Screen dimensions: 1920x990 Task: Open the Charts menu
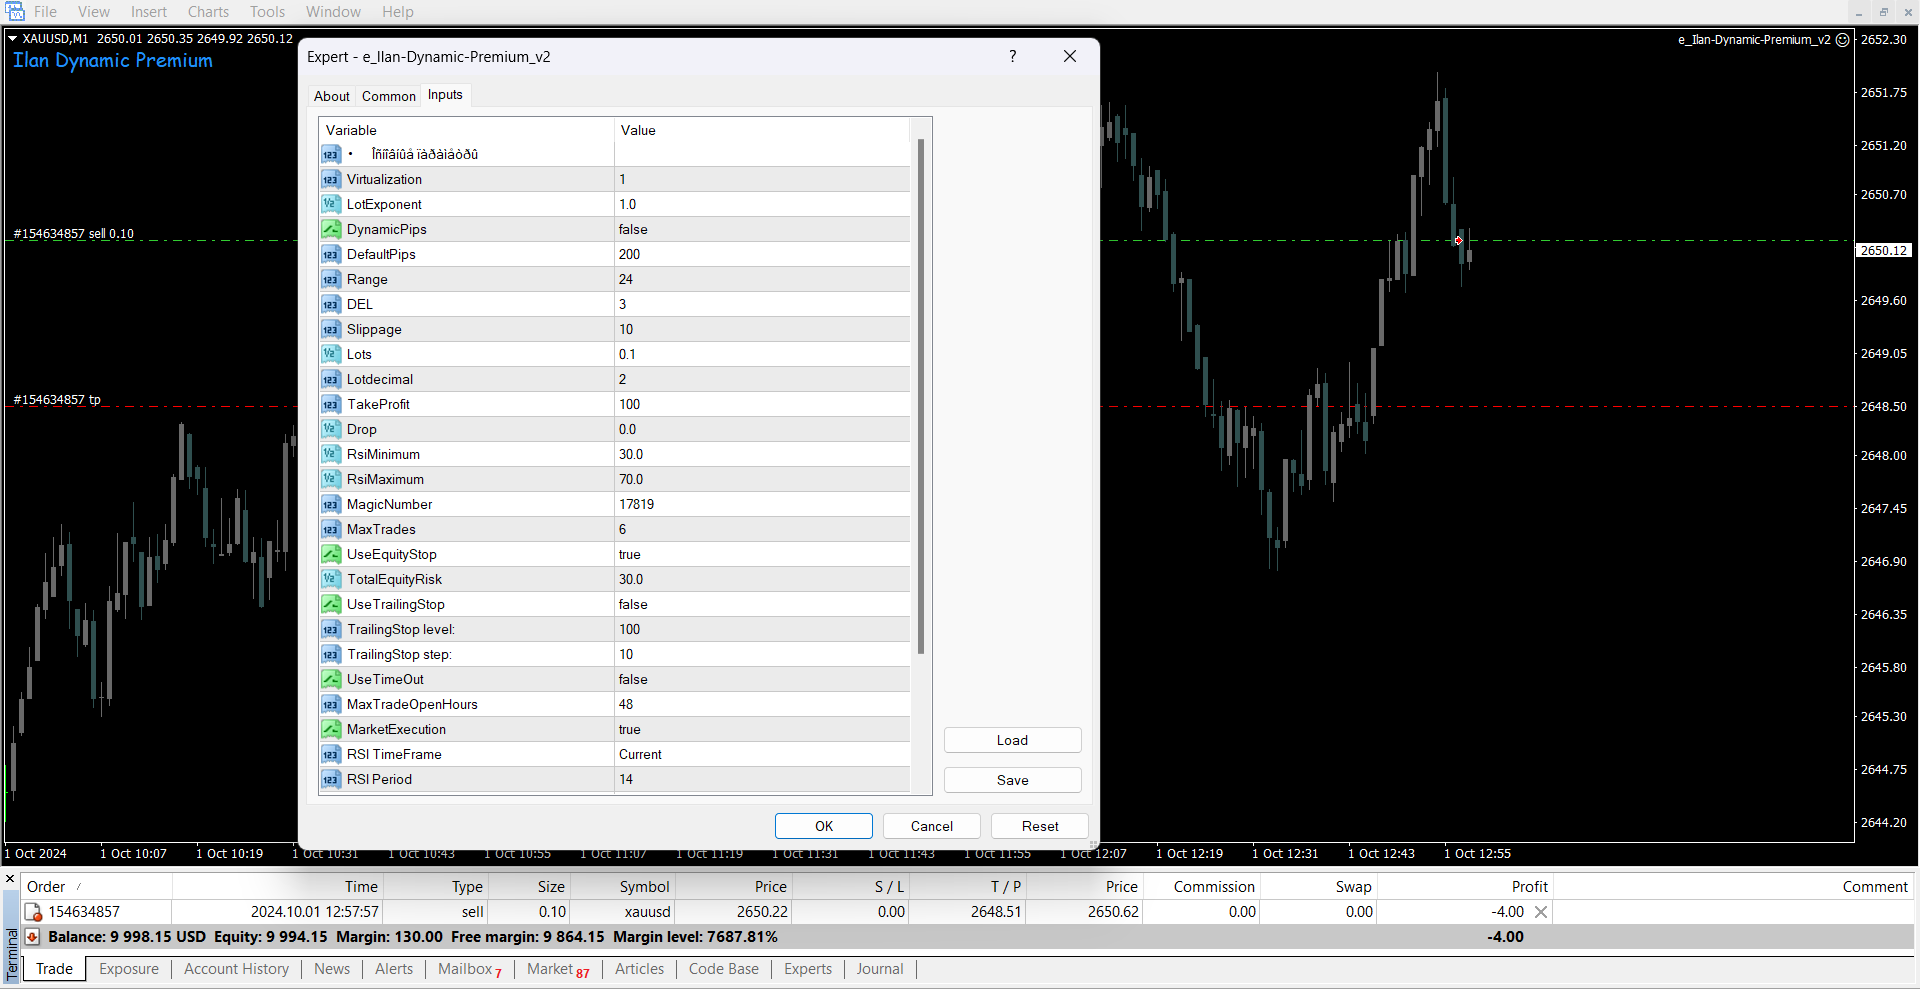[208, 12]
